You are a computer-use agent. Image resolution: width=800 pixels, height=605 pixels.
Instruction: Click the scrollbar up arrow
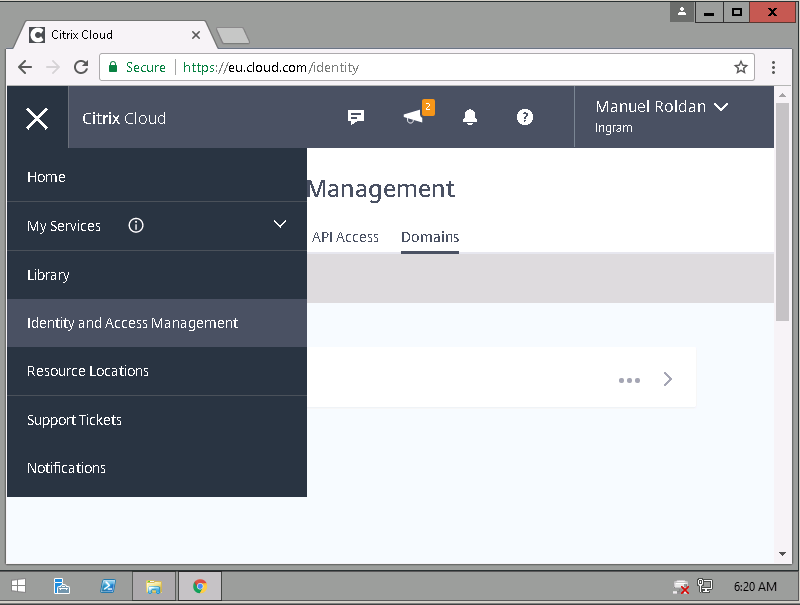782,95
